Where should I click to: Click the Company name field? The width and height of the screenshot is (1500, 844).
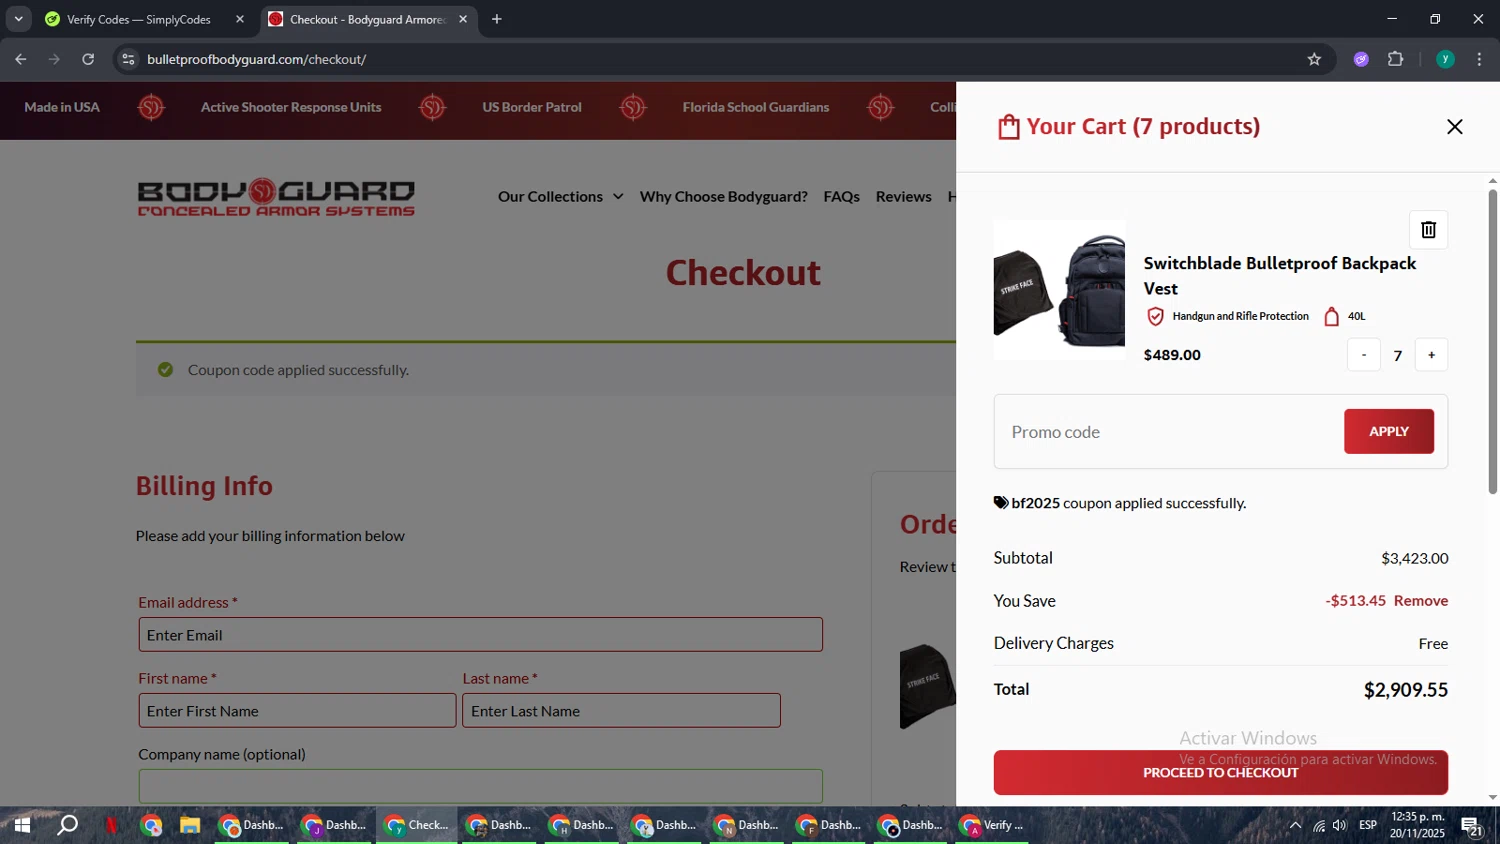click(480, 786)
